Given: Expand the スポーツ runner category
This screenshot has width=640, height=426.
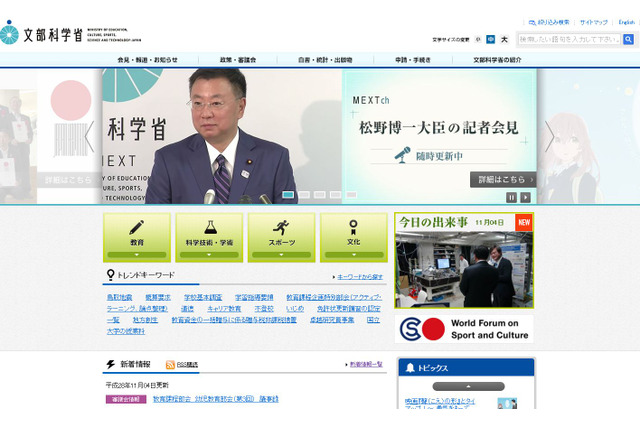Looking at the screenshot, I should (281, 237).
